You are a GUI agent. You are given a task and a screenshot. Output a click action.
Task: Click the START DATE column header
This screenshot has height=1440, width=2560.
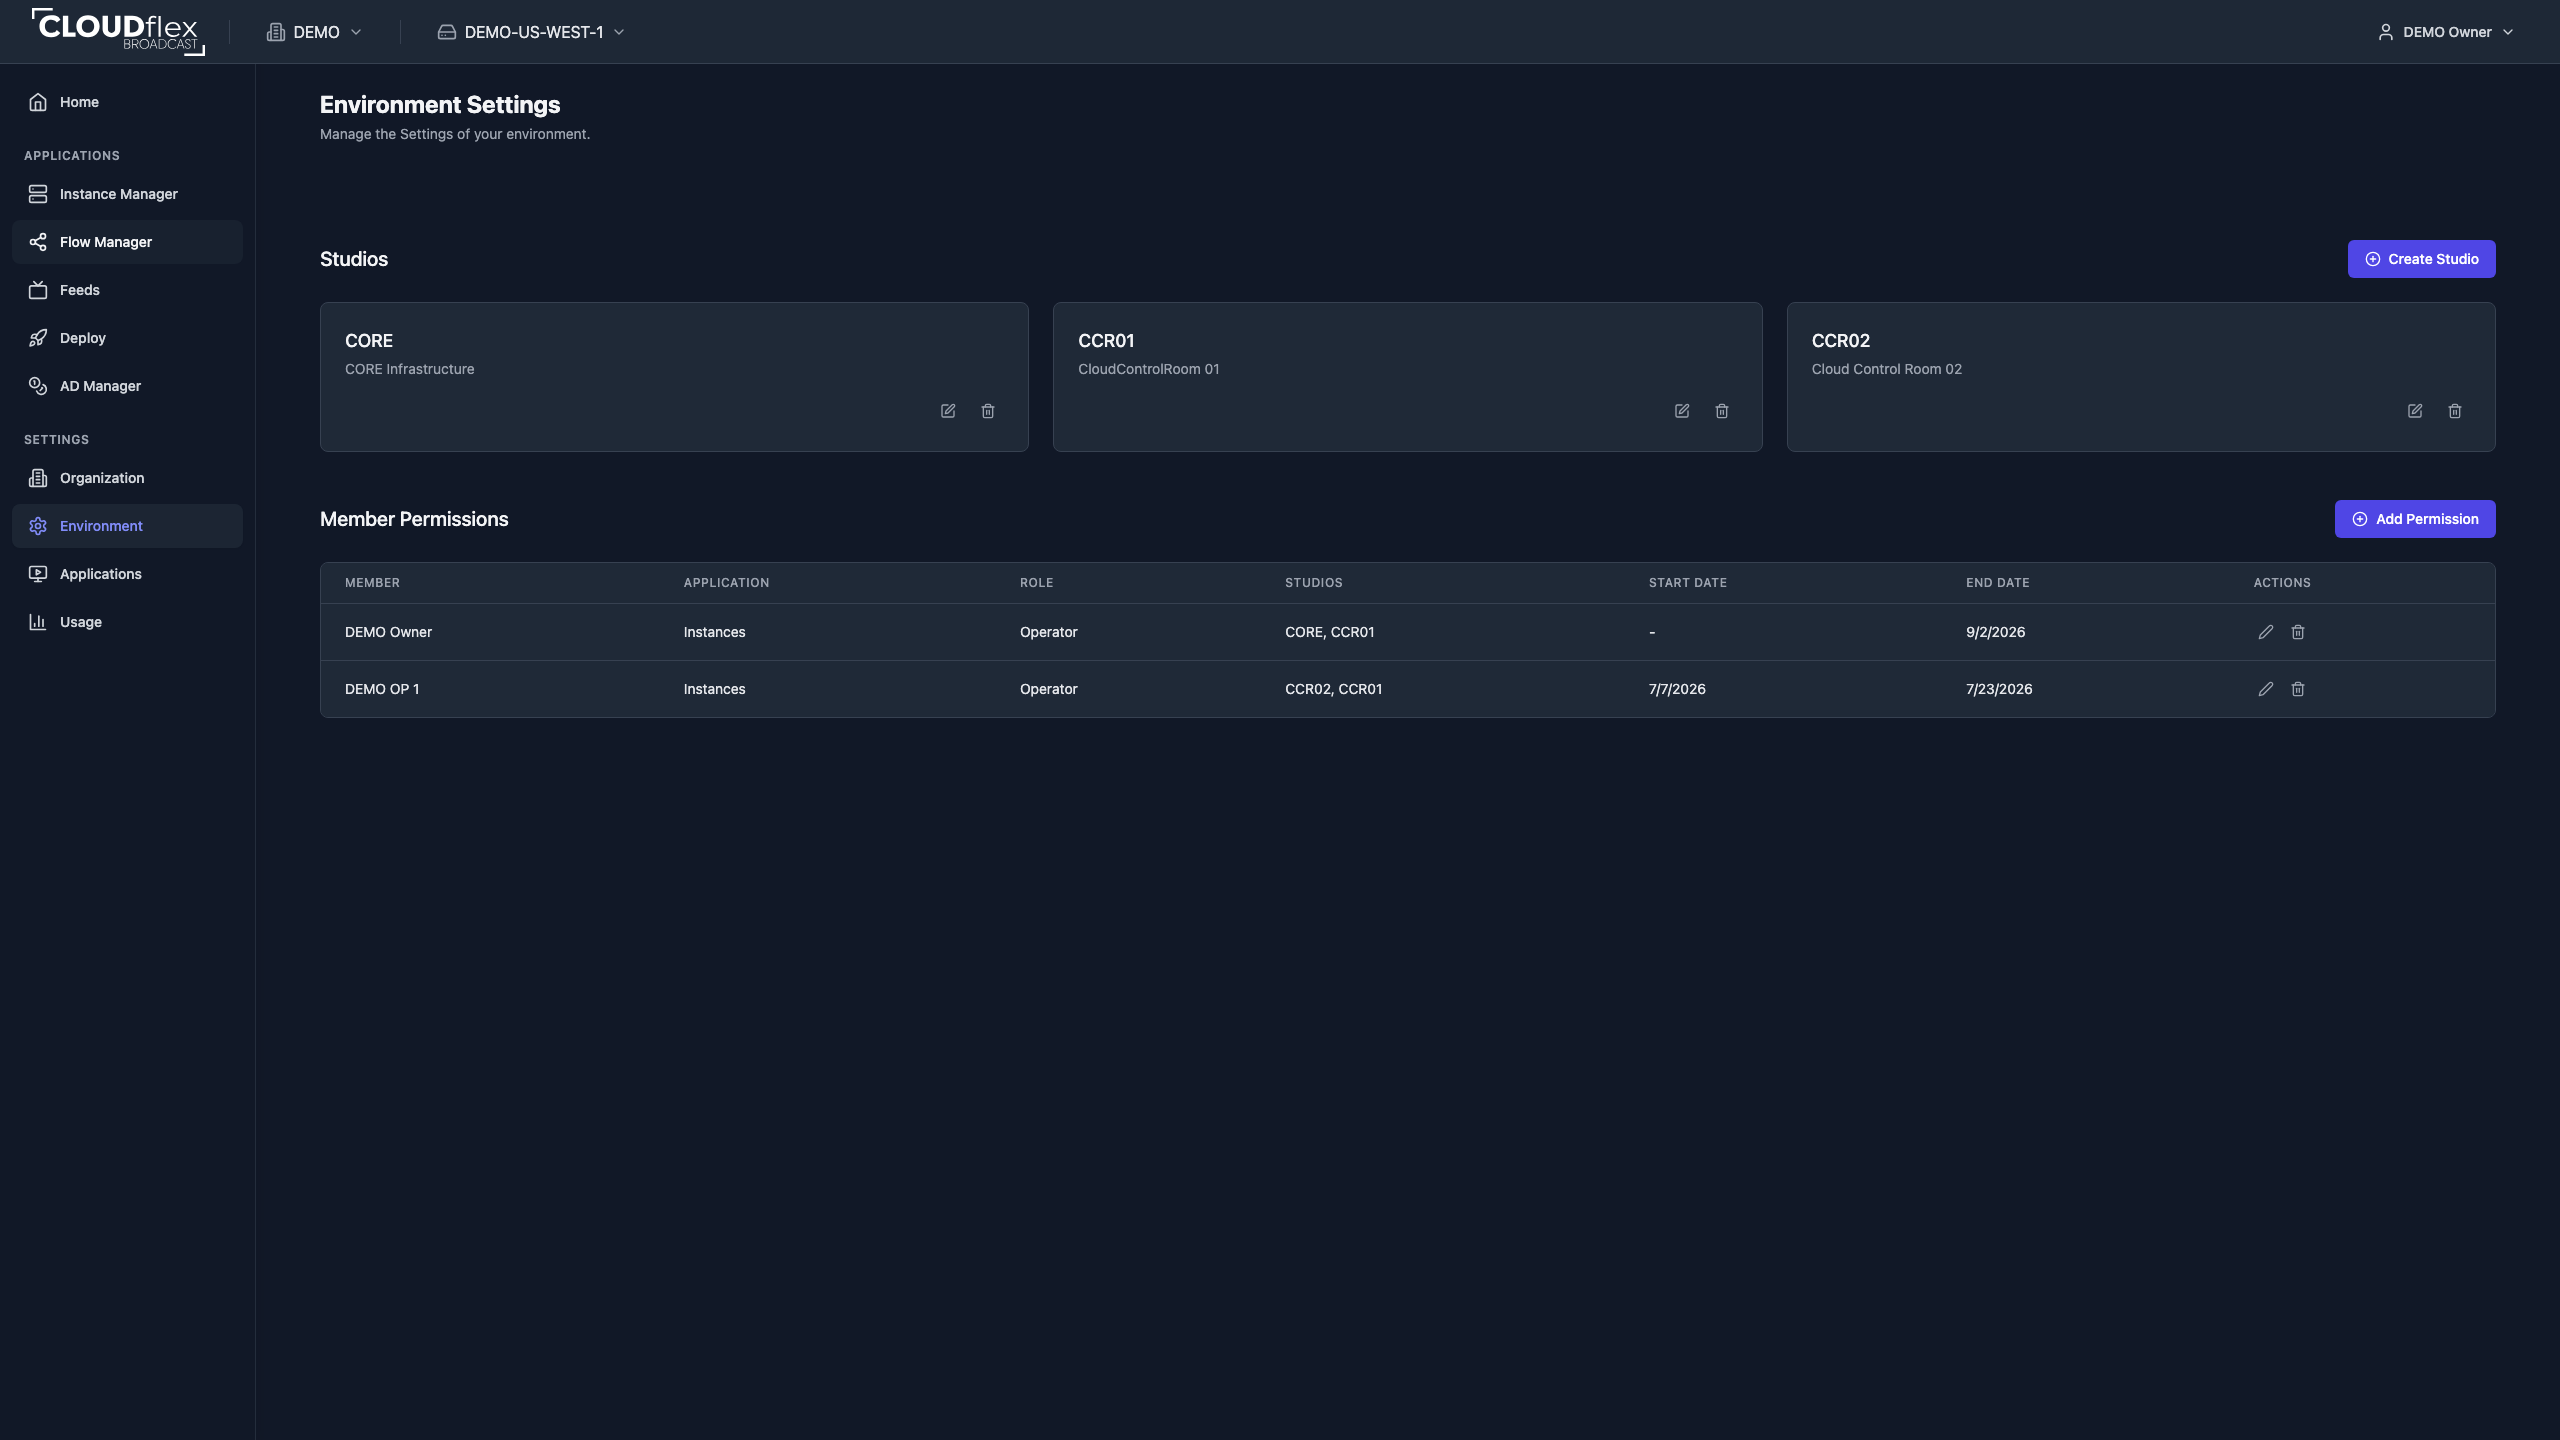pos(1688,583)
